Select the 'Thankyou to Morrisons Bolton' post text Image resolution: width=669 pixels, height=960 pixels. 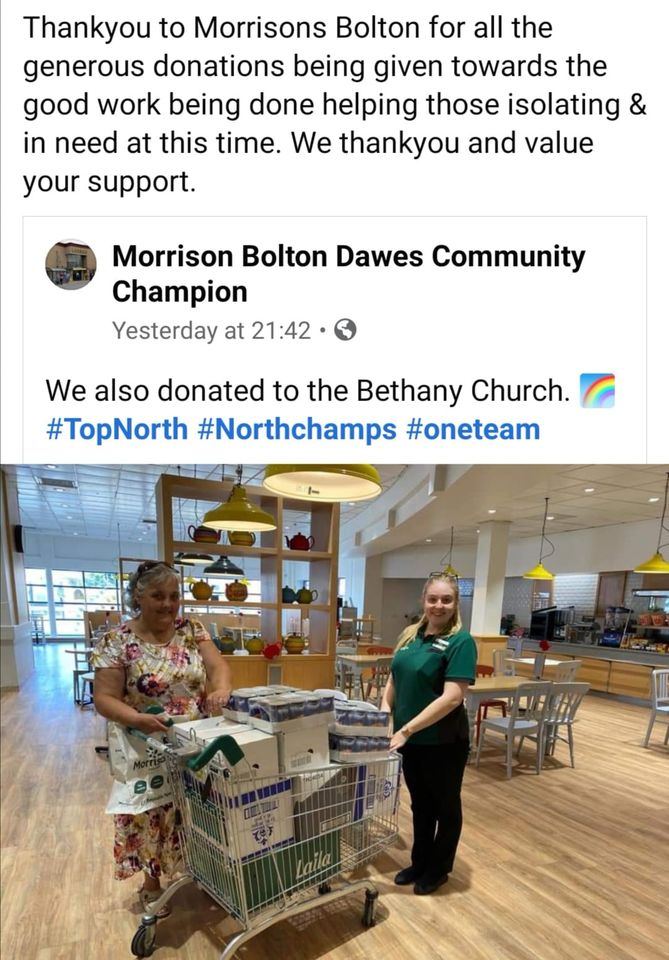[335, 104]
